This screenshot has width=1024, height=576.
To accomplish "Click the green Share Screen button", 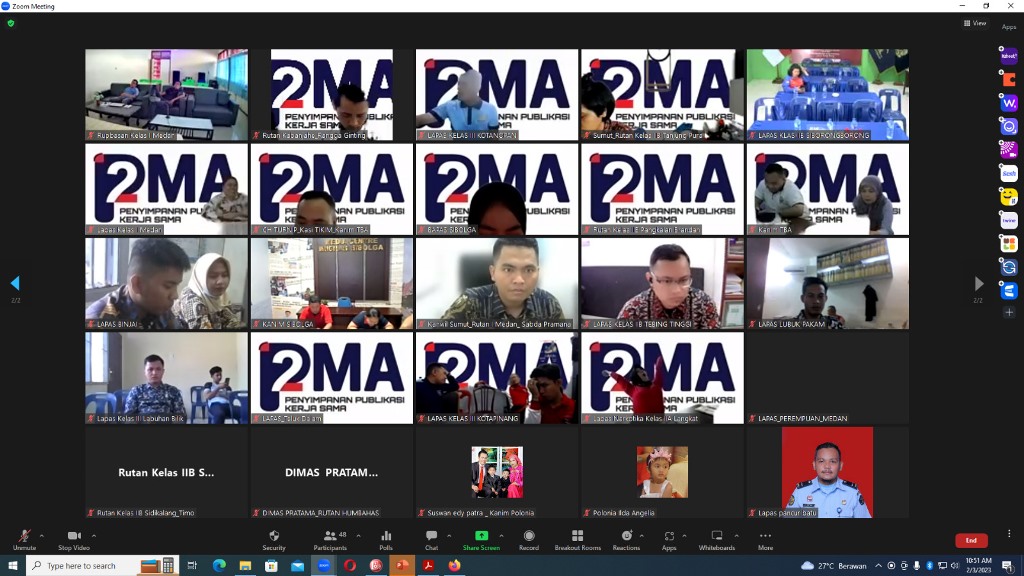I will click(481, 540).
